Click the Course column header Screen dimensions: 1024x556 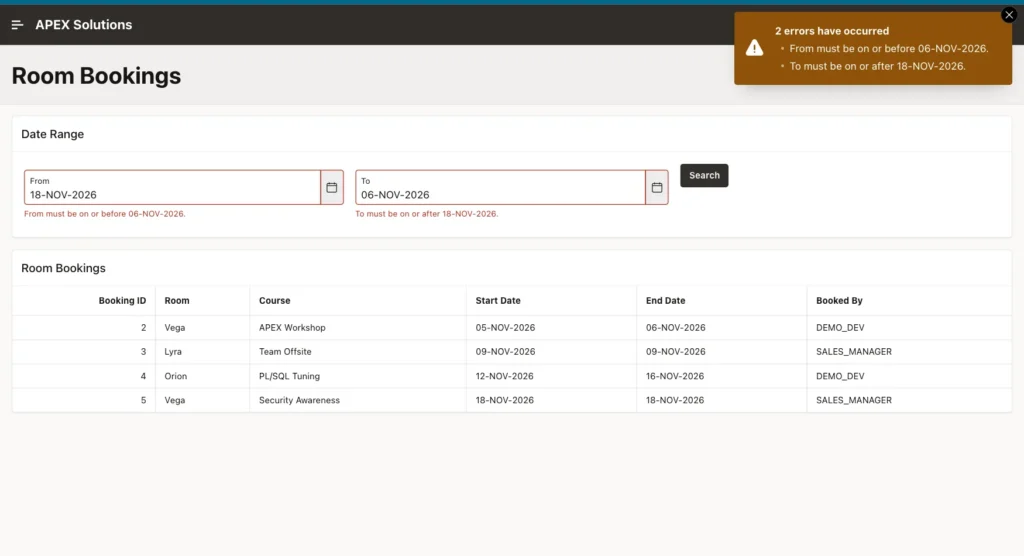tap(274, 301)
